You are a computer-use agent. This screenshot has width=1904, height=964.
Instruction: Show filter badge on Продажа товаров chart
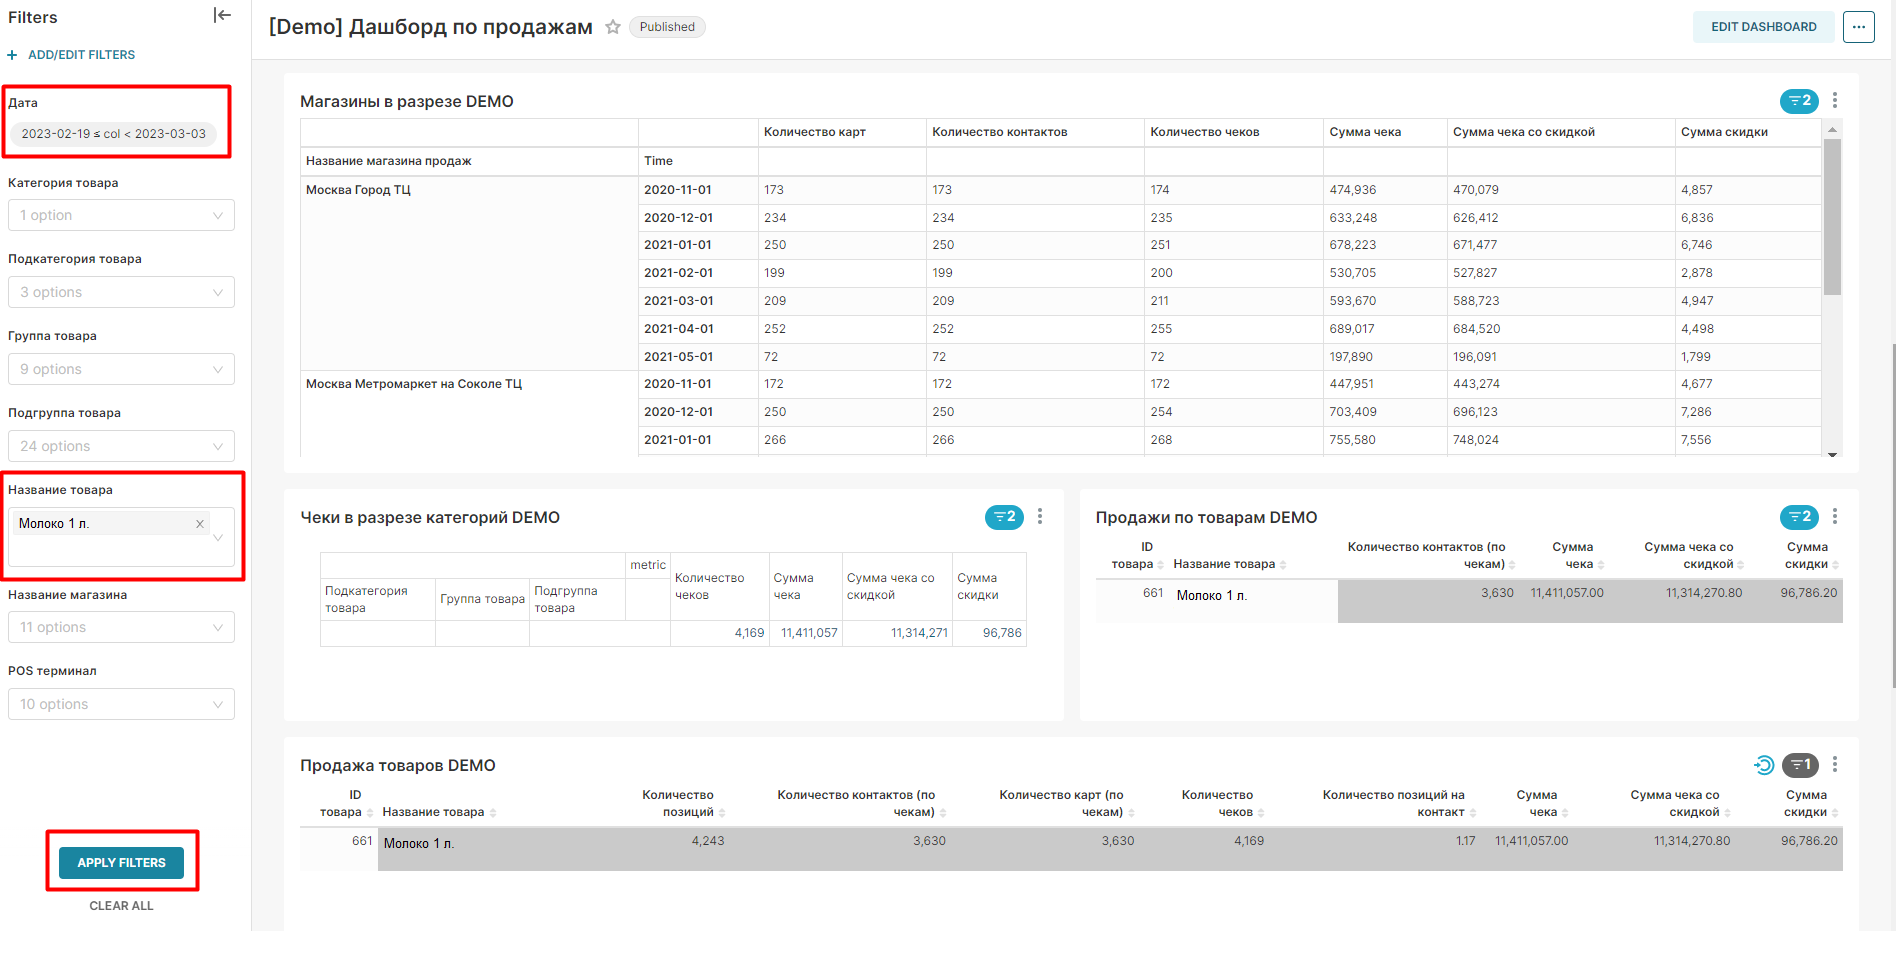point(1799,765)
